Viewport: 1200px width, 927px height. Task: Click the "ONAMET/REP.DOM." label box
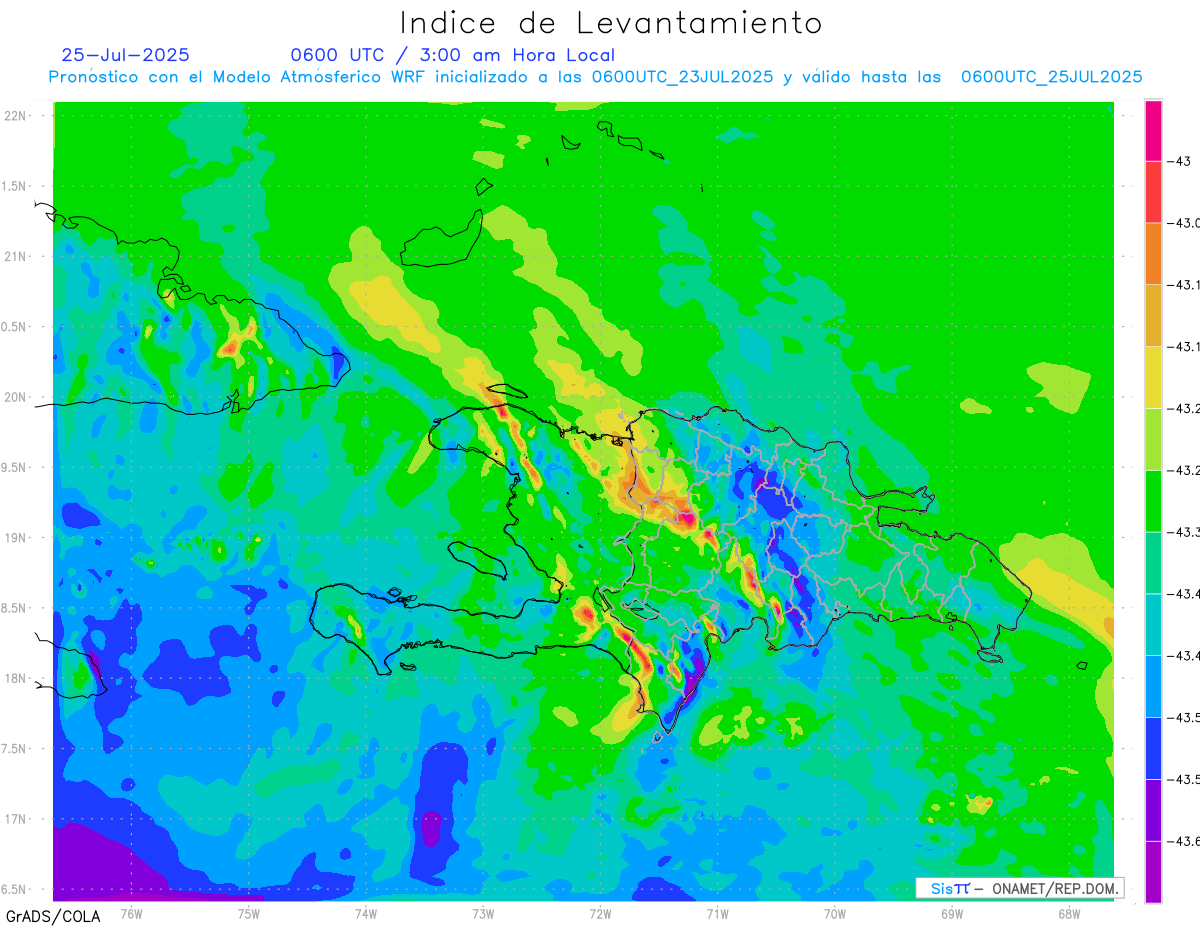pyautogui.click(x=1019, y=888)
